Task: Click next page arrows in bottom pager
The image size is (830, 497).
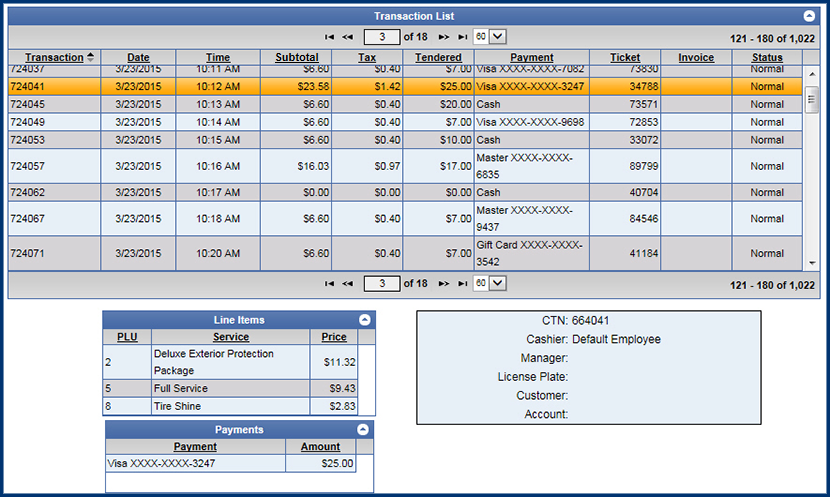Action: 444,284
